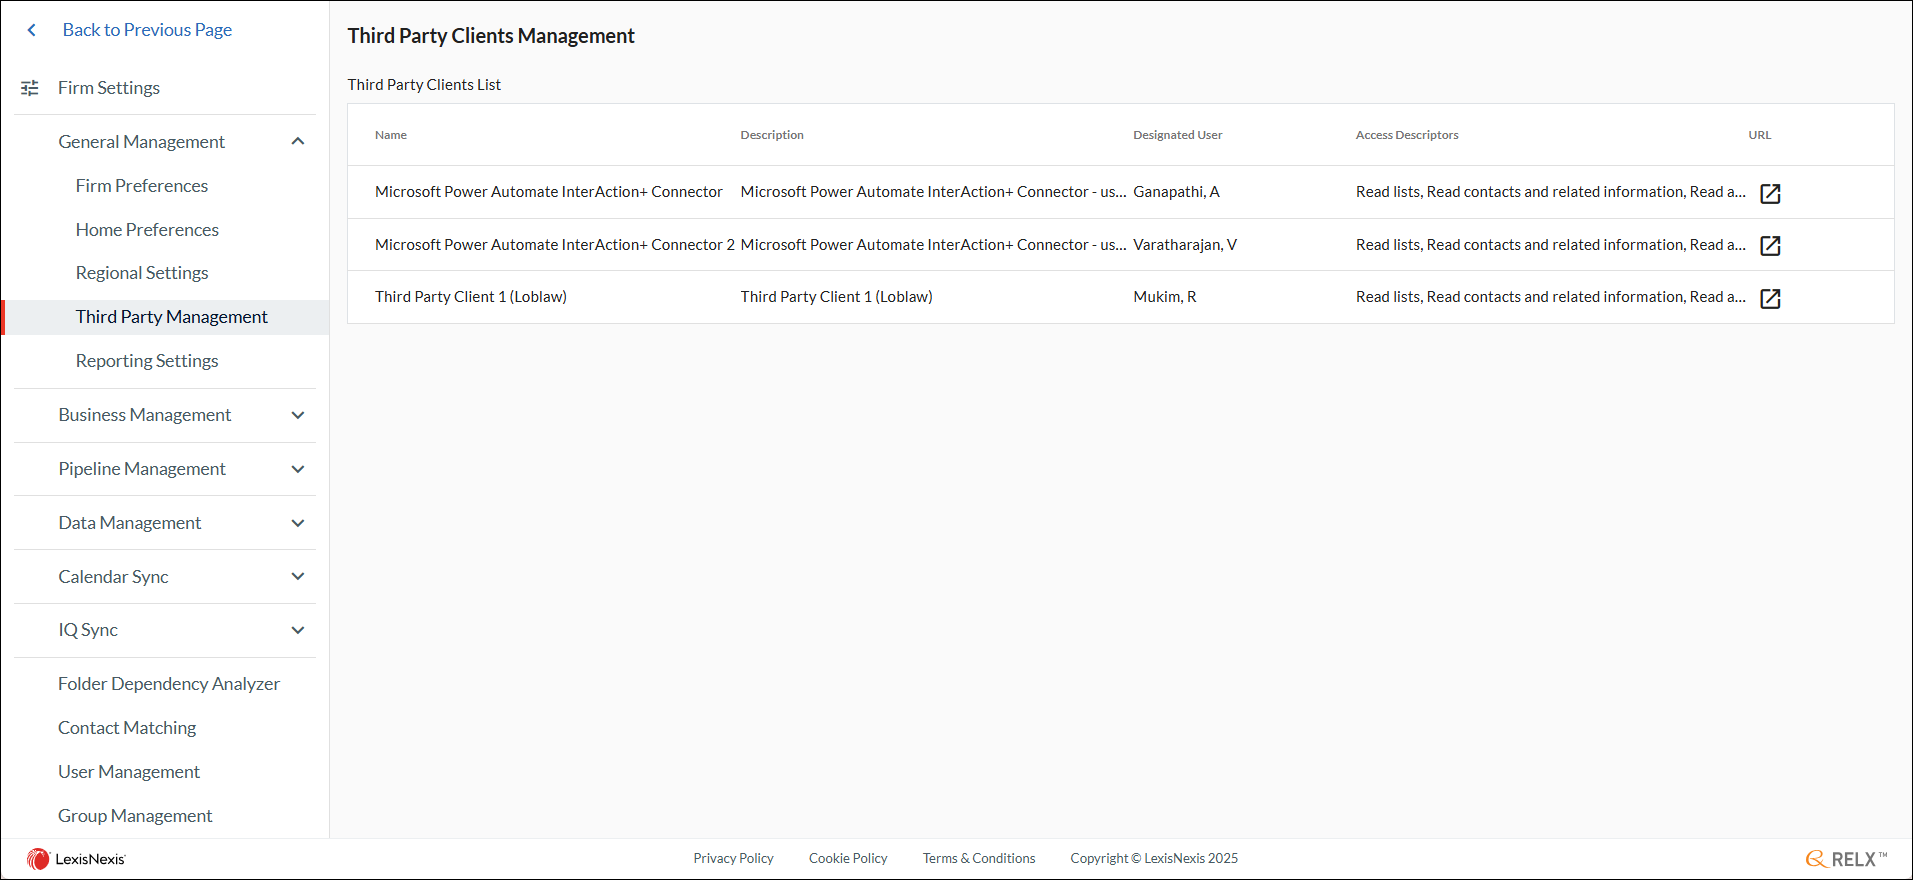Select Calendar Sync label

point(113,577)
